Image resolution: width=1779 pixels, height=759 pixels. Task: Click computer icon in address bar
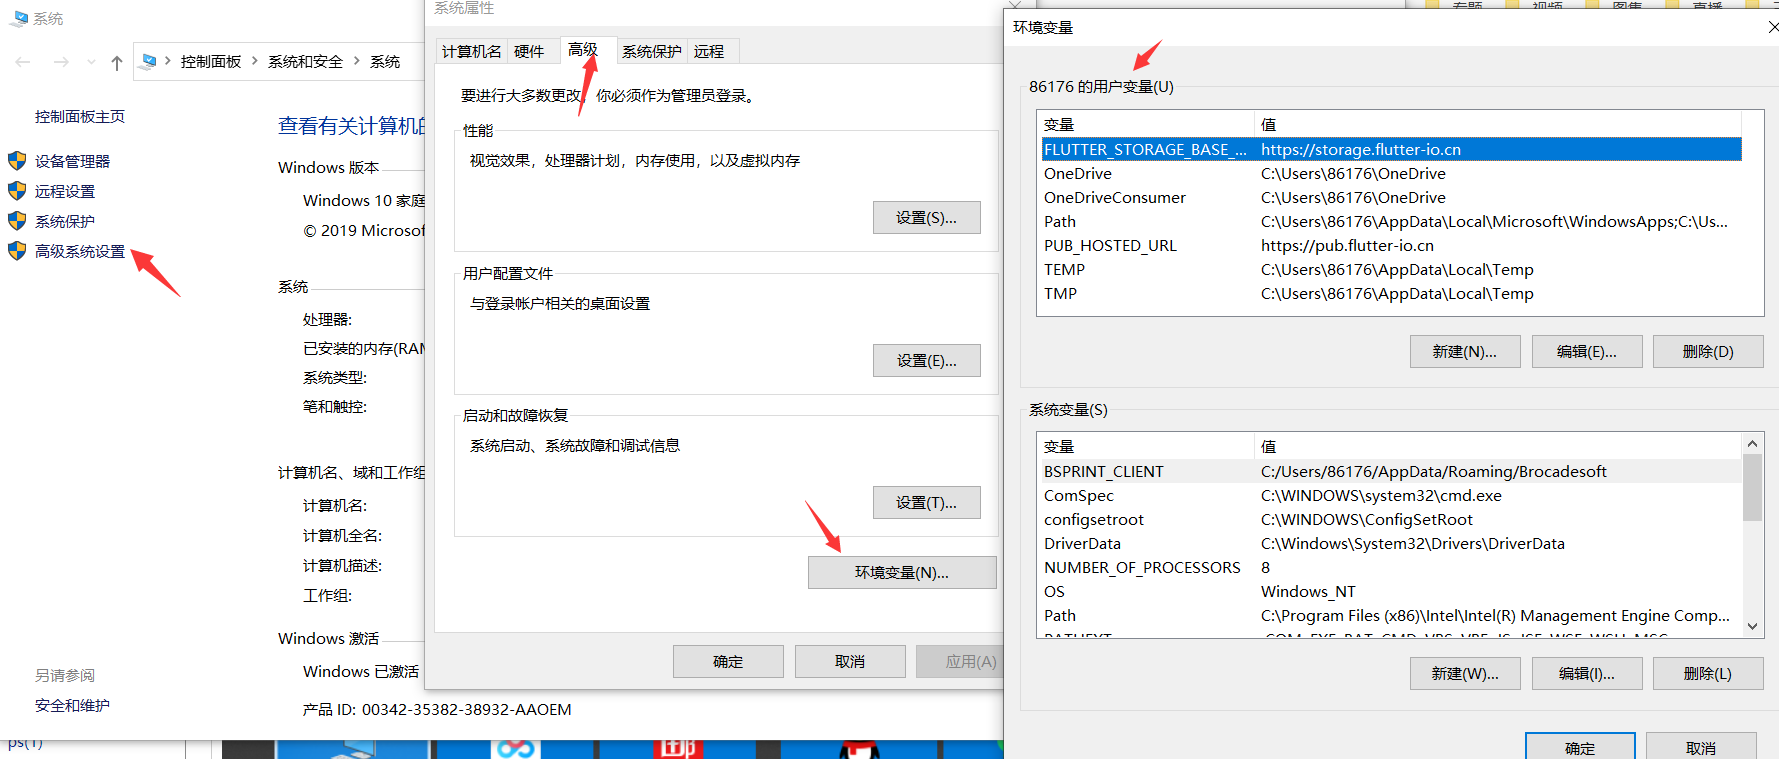coord(149,61)
